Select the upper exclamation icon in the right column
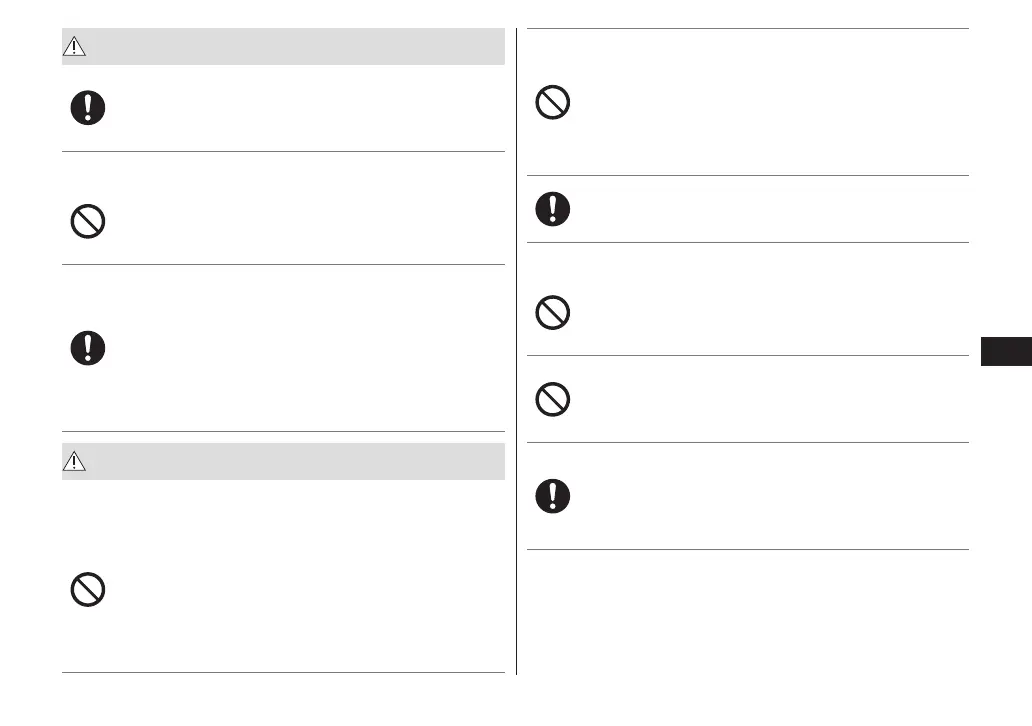This screenshot has height=726, width=1032. tap(553, 208)
